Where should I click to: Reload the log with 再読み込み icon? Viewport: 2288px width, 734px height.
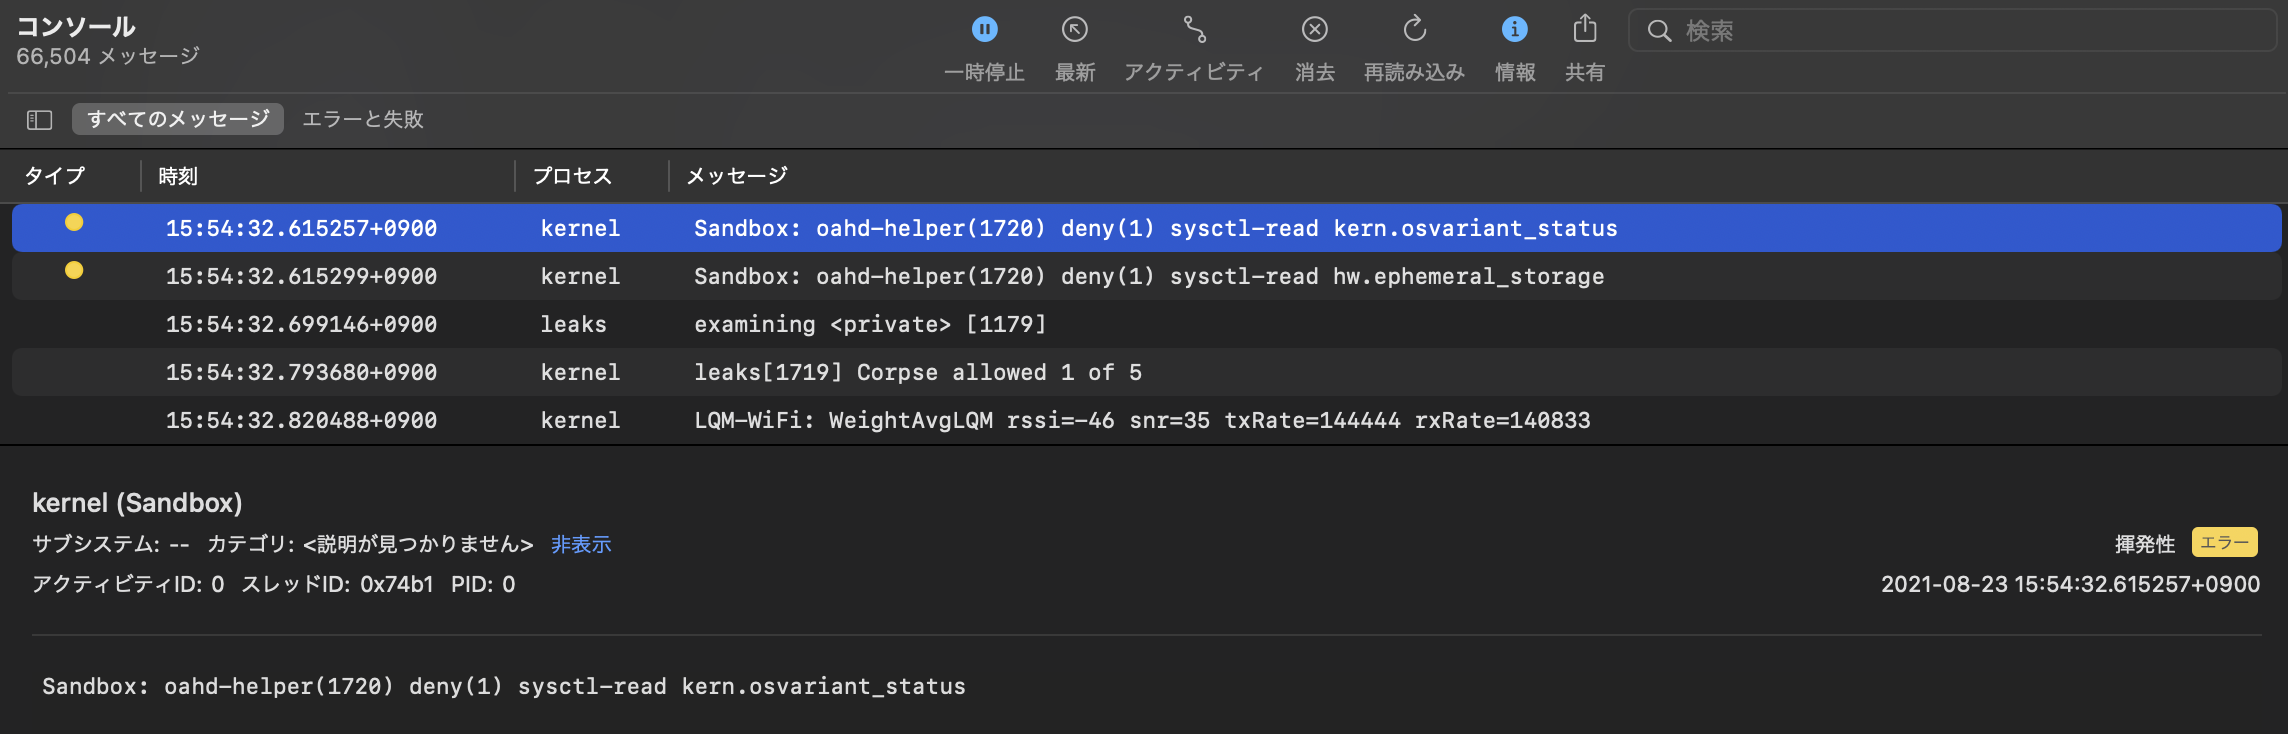(1414, 30)
